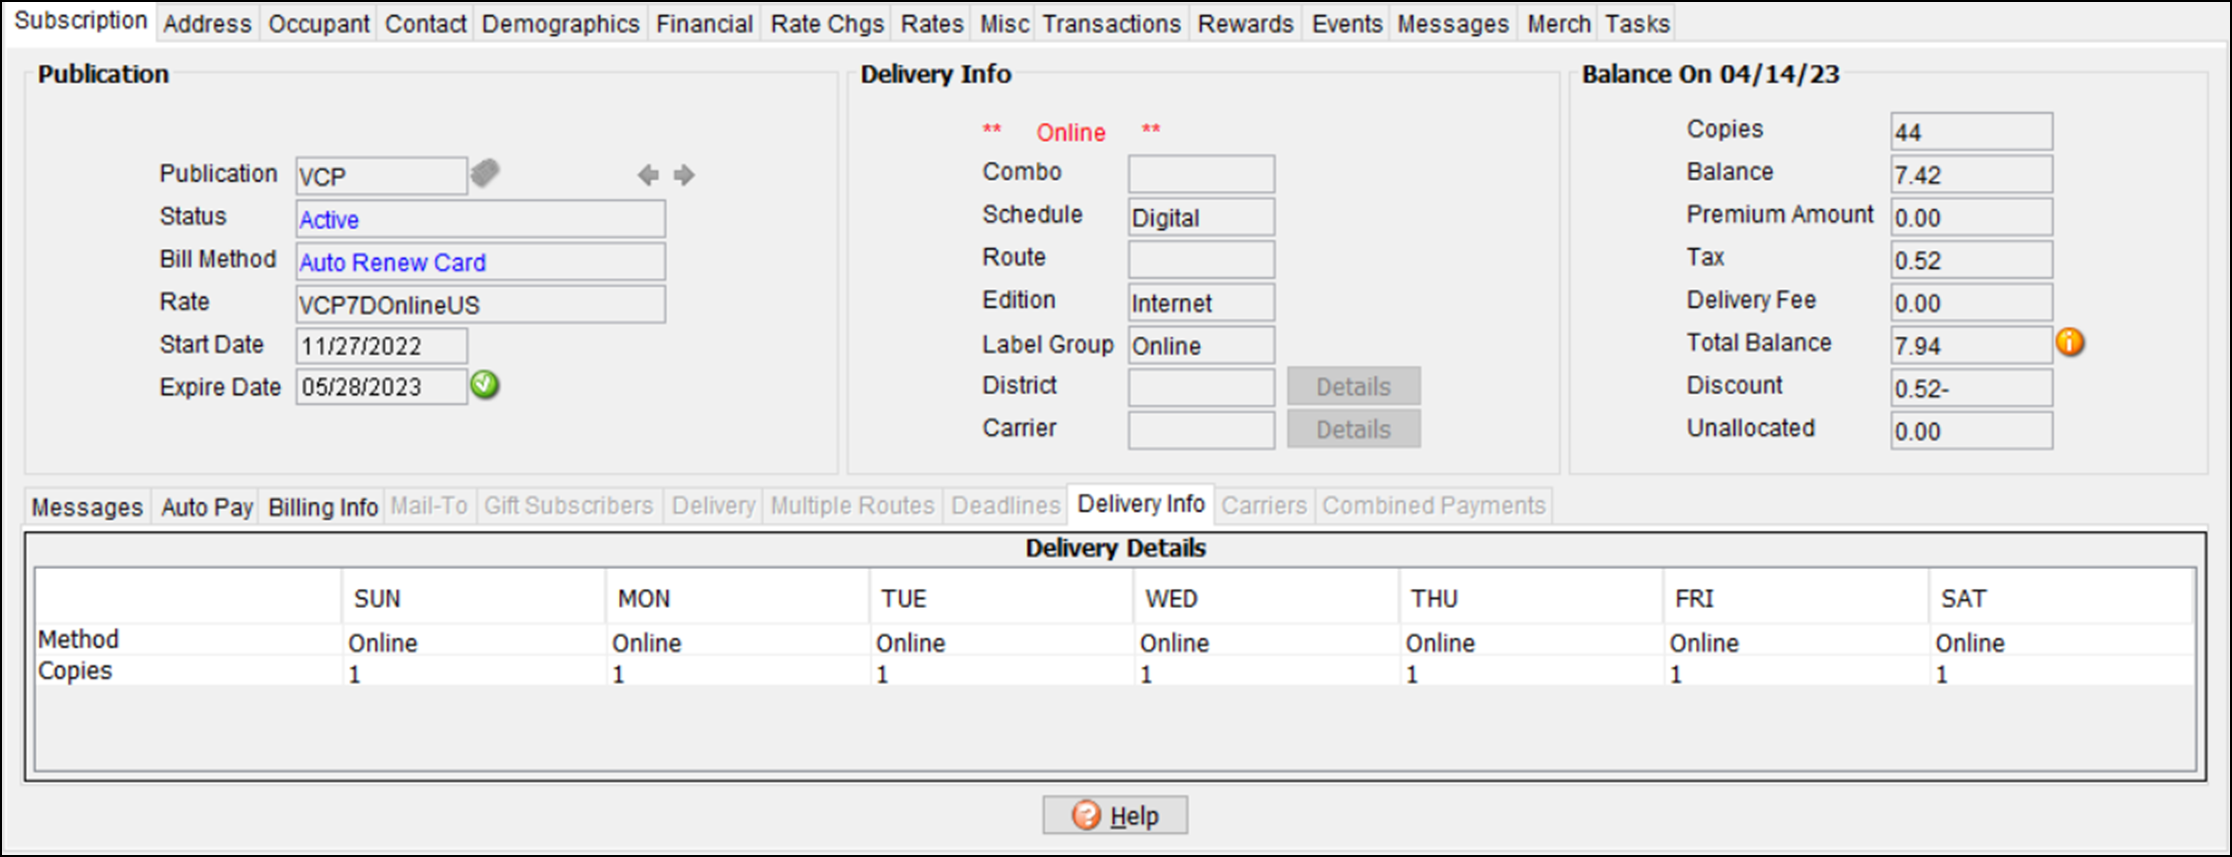Screen dimensions: 2232x857
Task: Click the Active status link
Action: 329,220
